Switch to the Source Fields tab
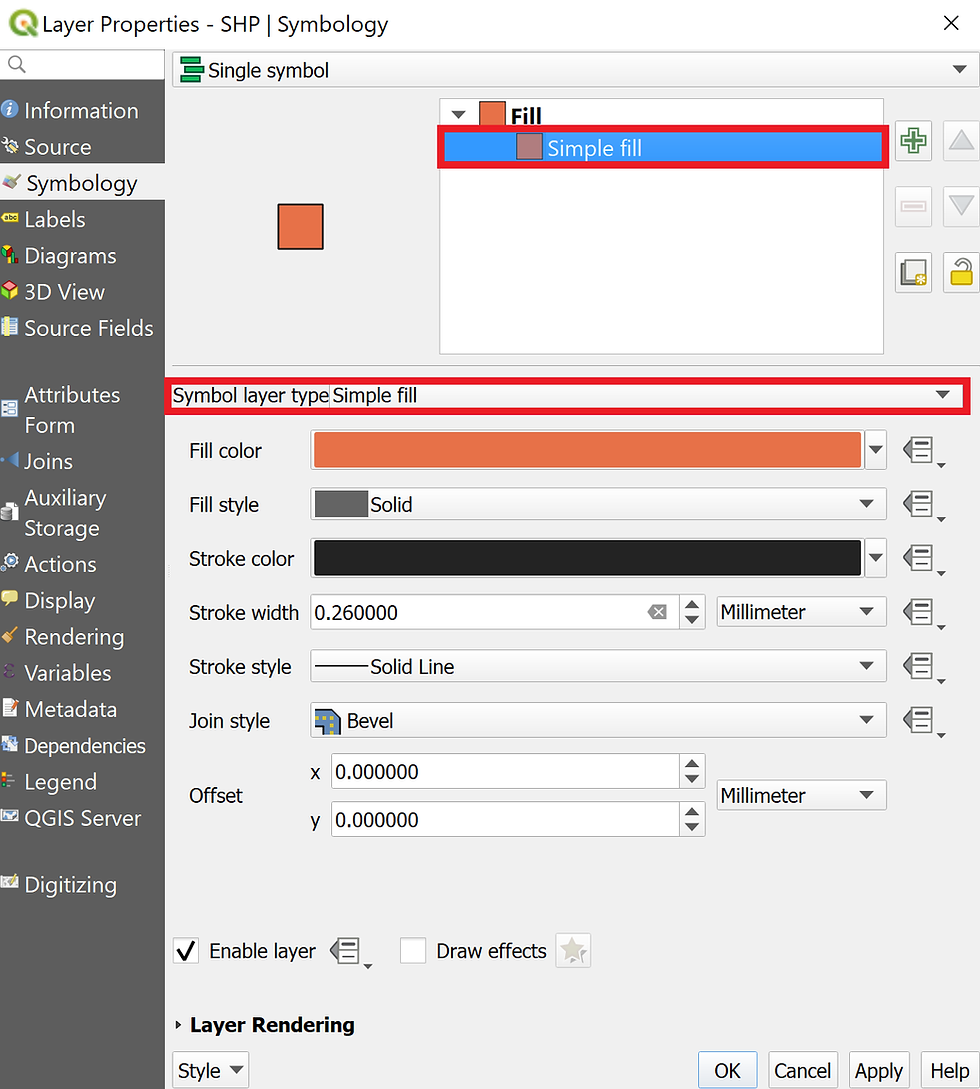Screen dimensions: 980x1089 coord(82,328)
